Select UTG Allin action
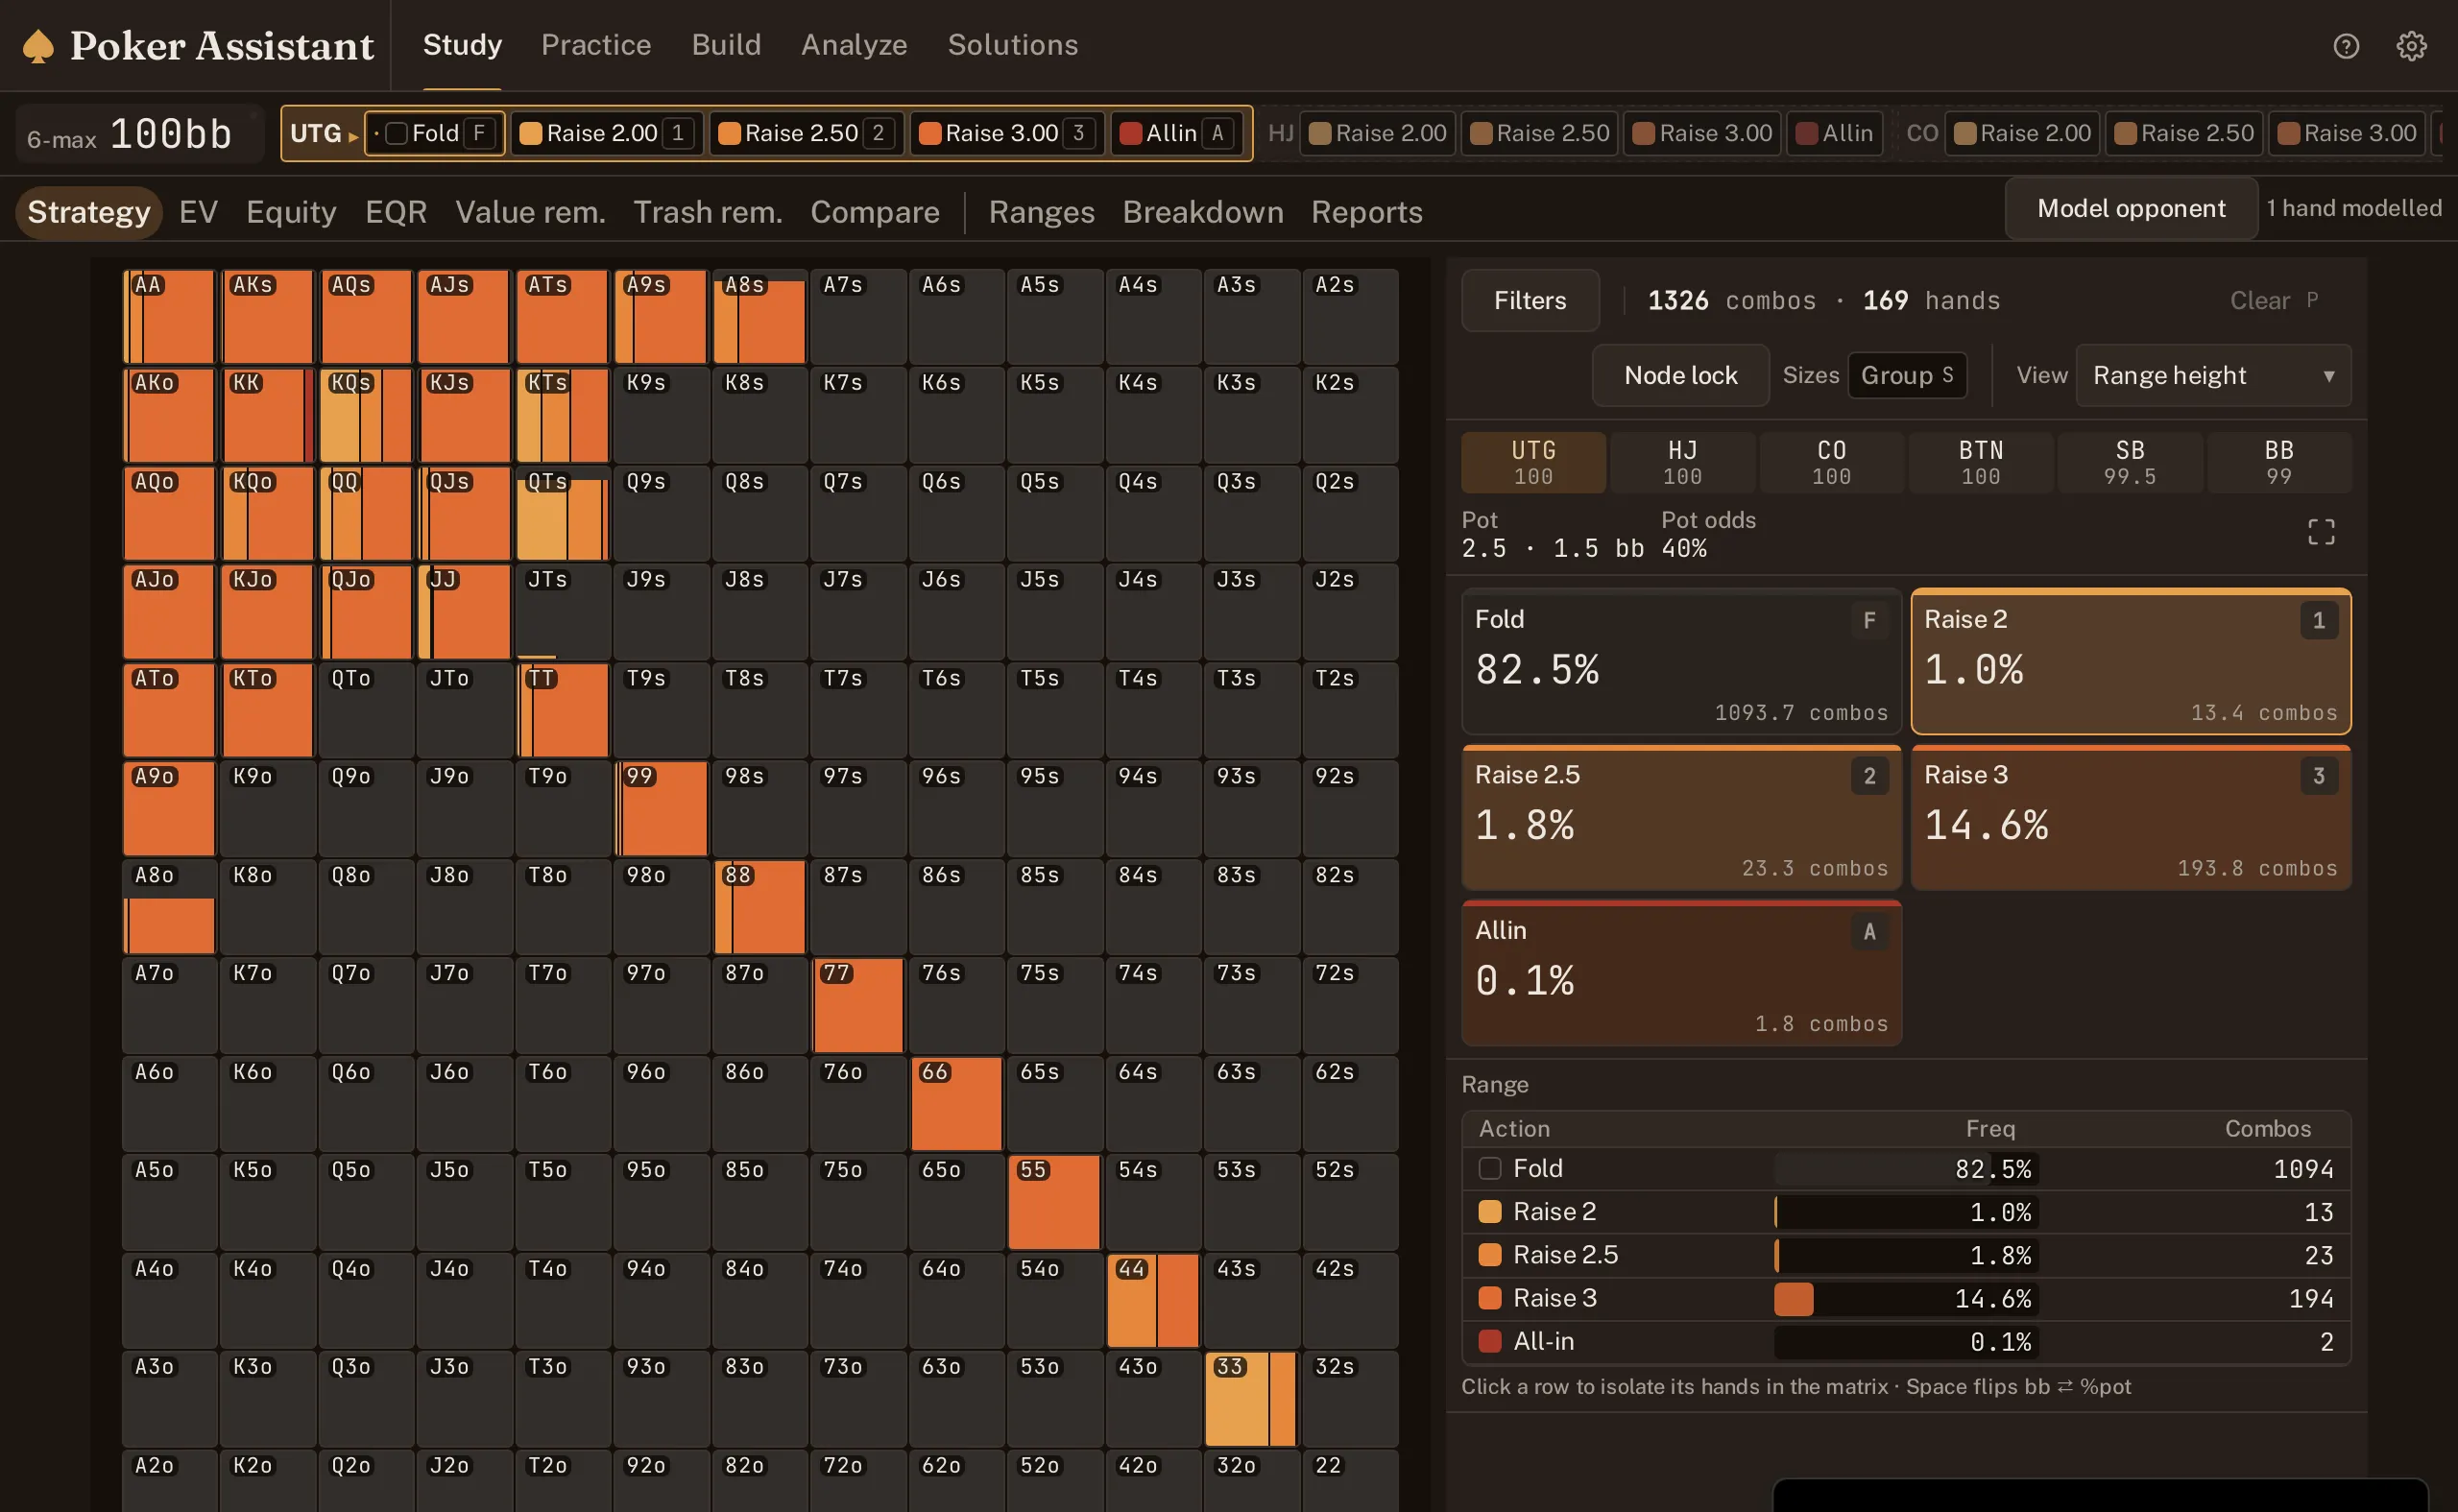Viewport: 2458px width, 1512px height. (x=1177, y=133)
